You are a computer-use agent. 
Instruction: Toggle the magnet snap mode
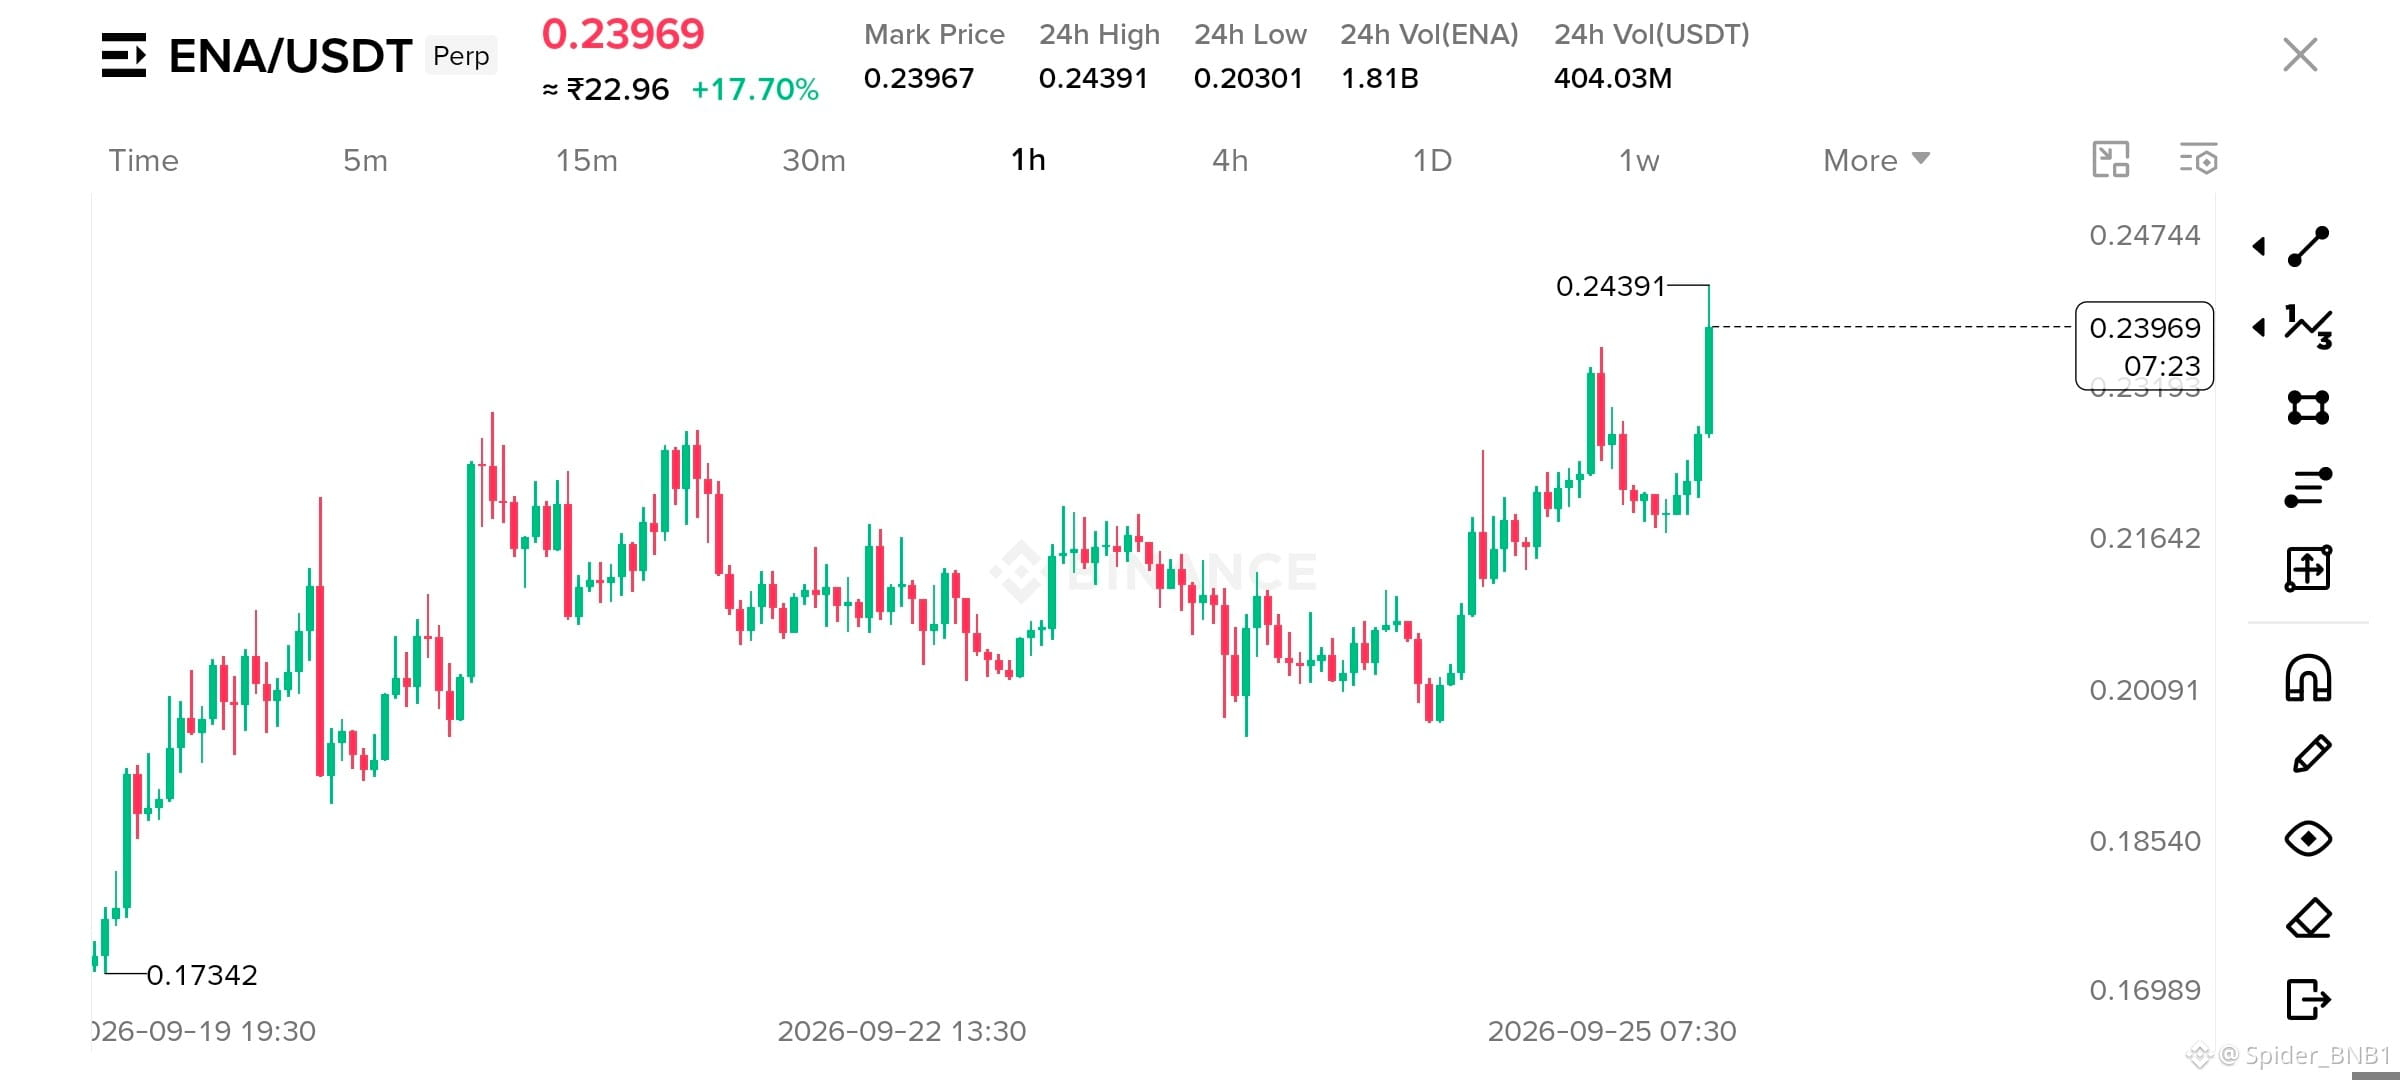(2308, 677)
